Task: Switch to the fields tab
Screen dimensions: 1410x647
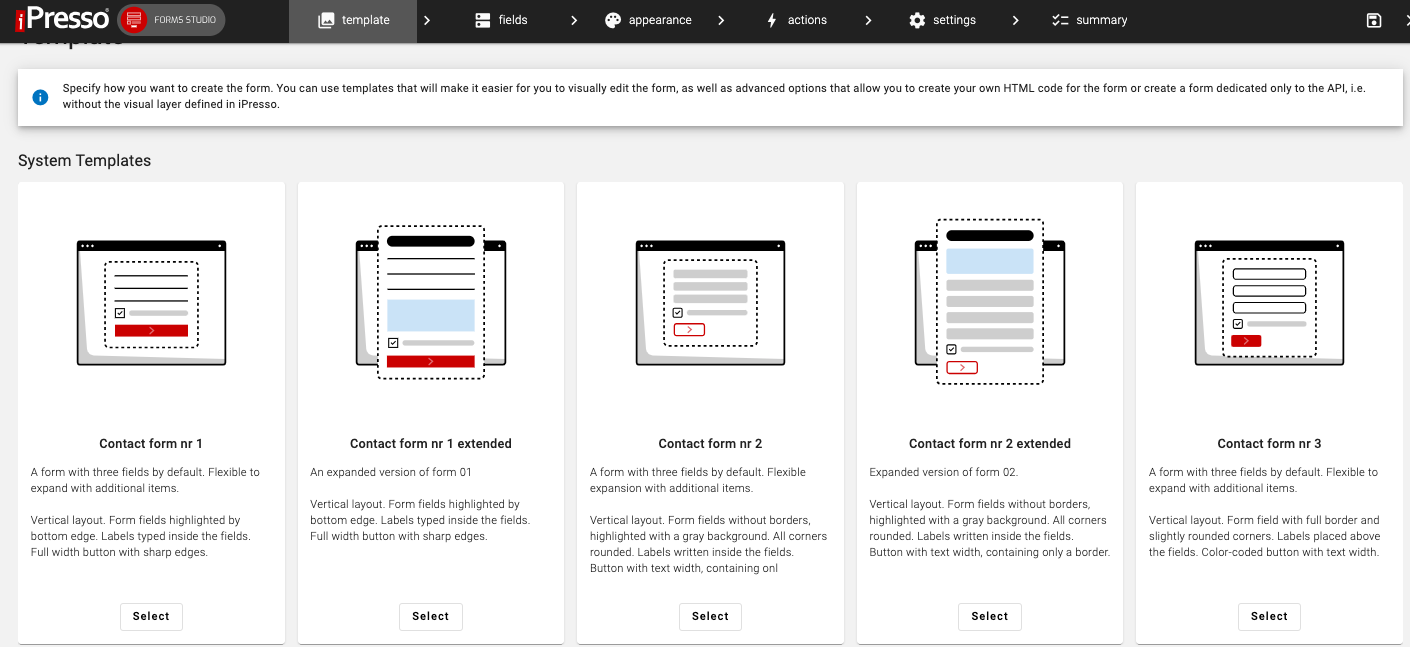Action: point(500,19)
